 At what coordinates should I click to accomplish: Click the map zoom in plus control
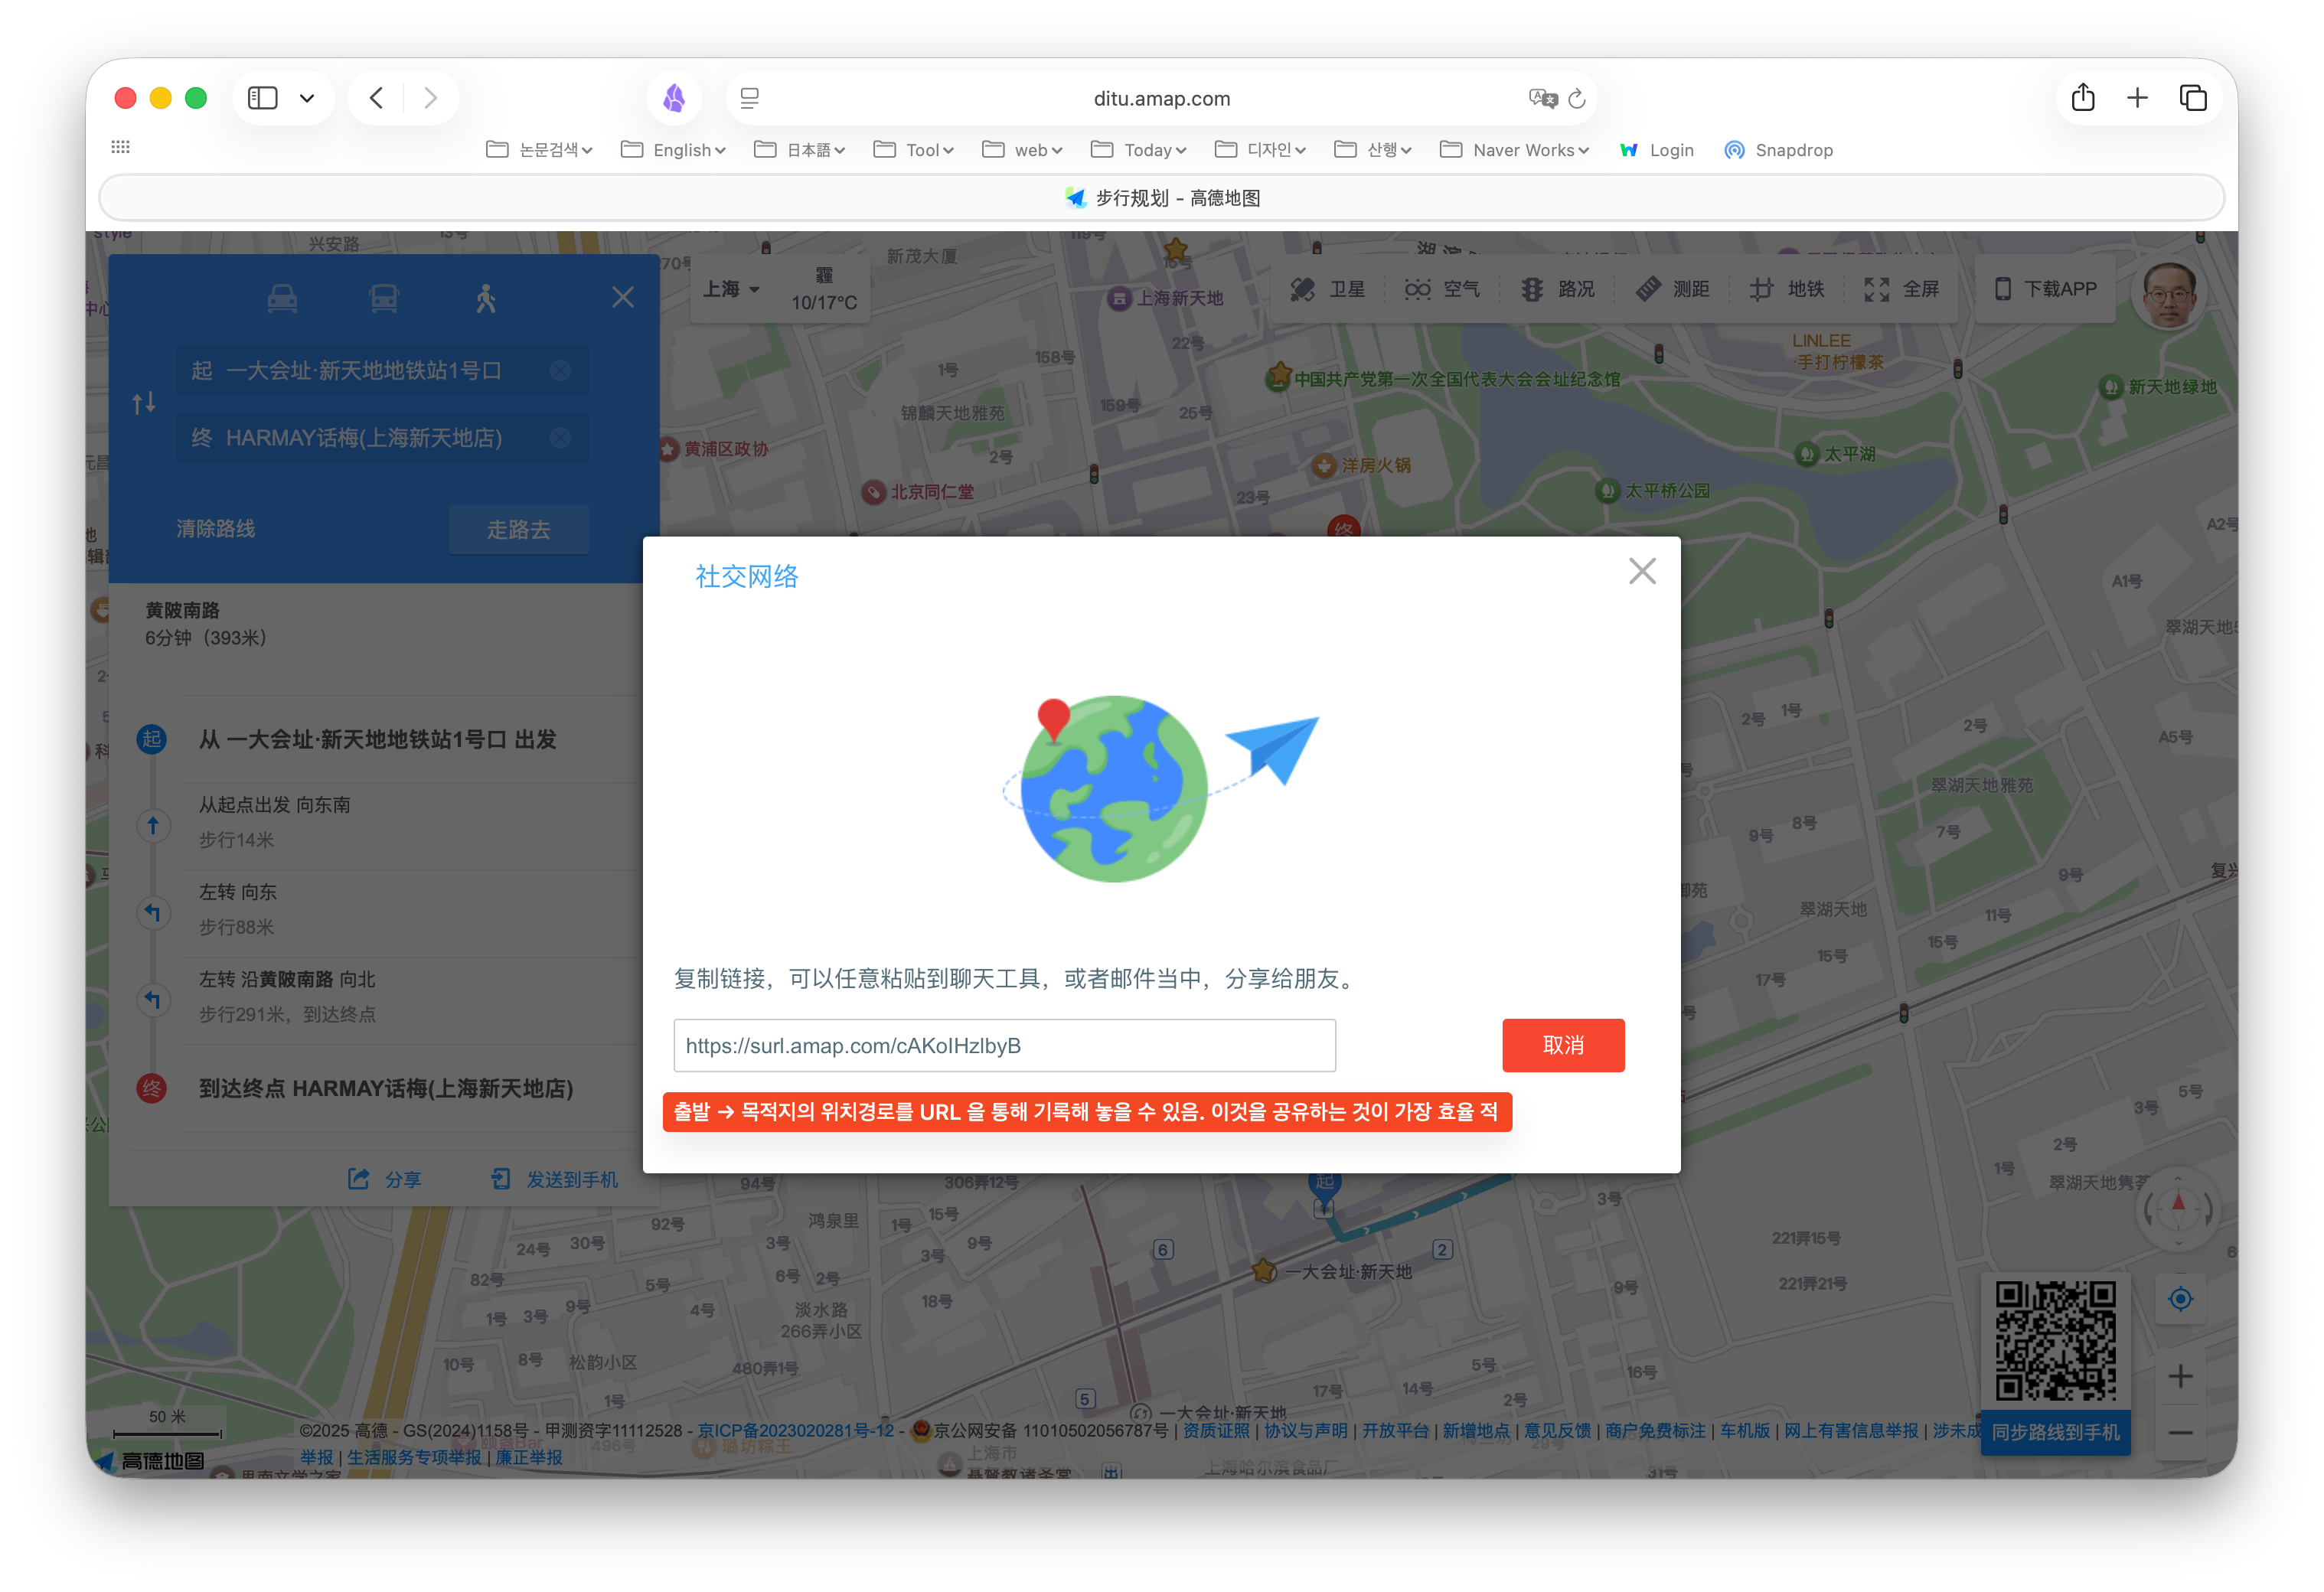[2180, 1376]
